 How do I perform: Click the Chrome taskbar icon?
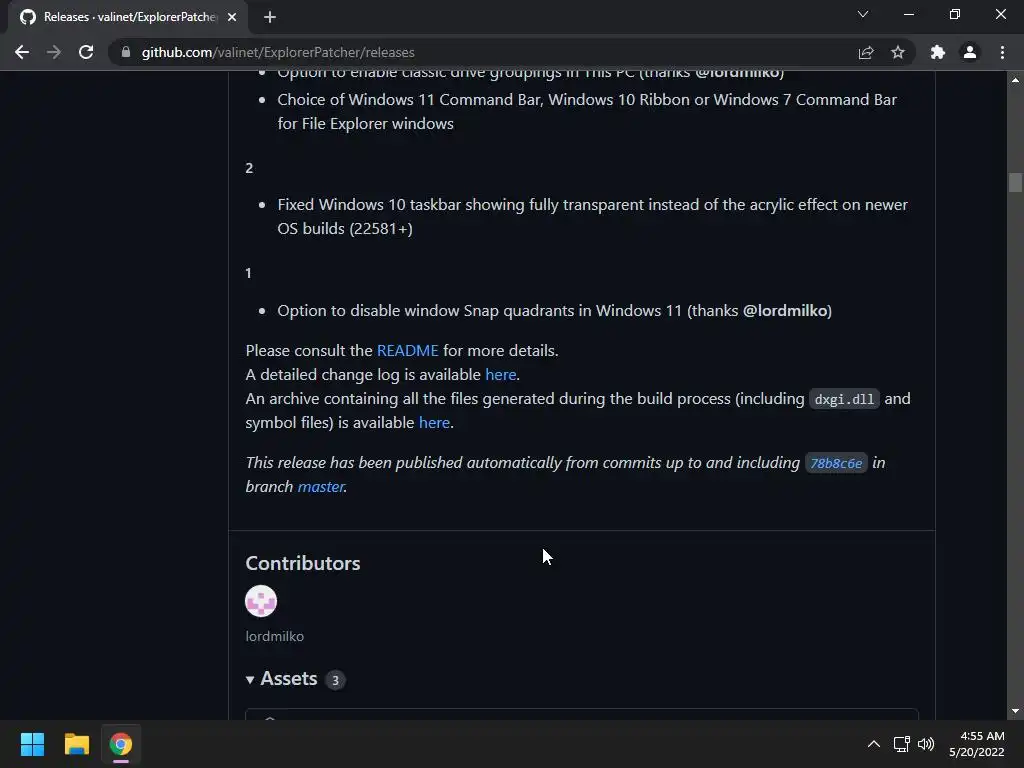click(121, 744)
